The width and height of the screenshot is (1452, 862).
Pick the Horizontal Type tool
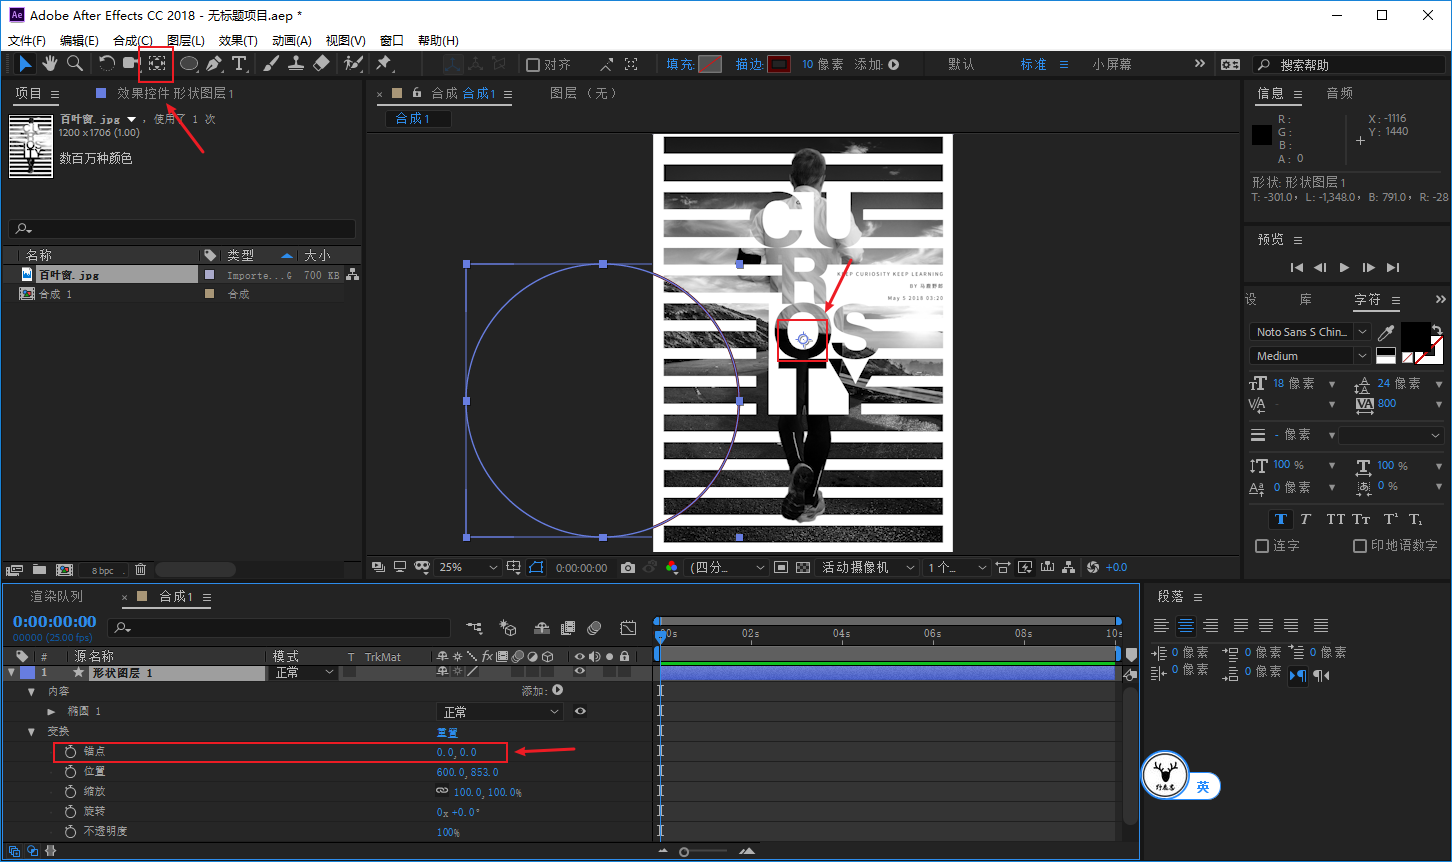(x=239, y=64)
